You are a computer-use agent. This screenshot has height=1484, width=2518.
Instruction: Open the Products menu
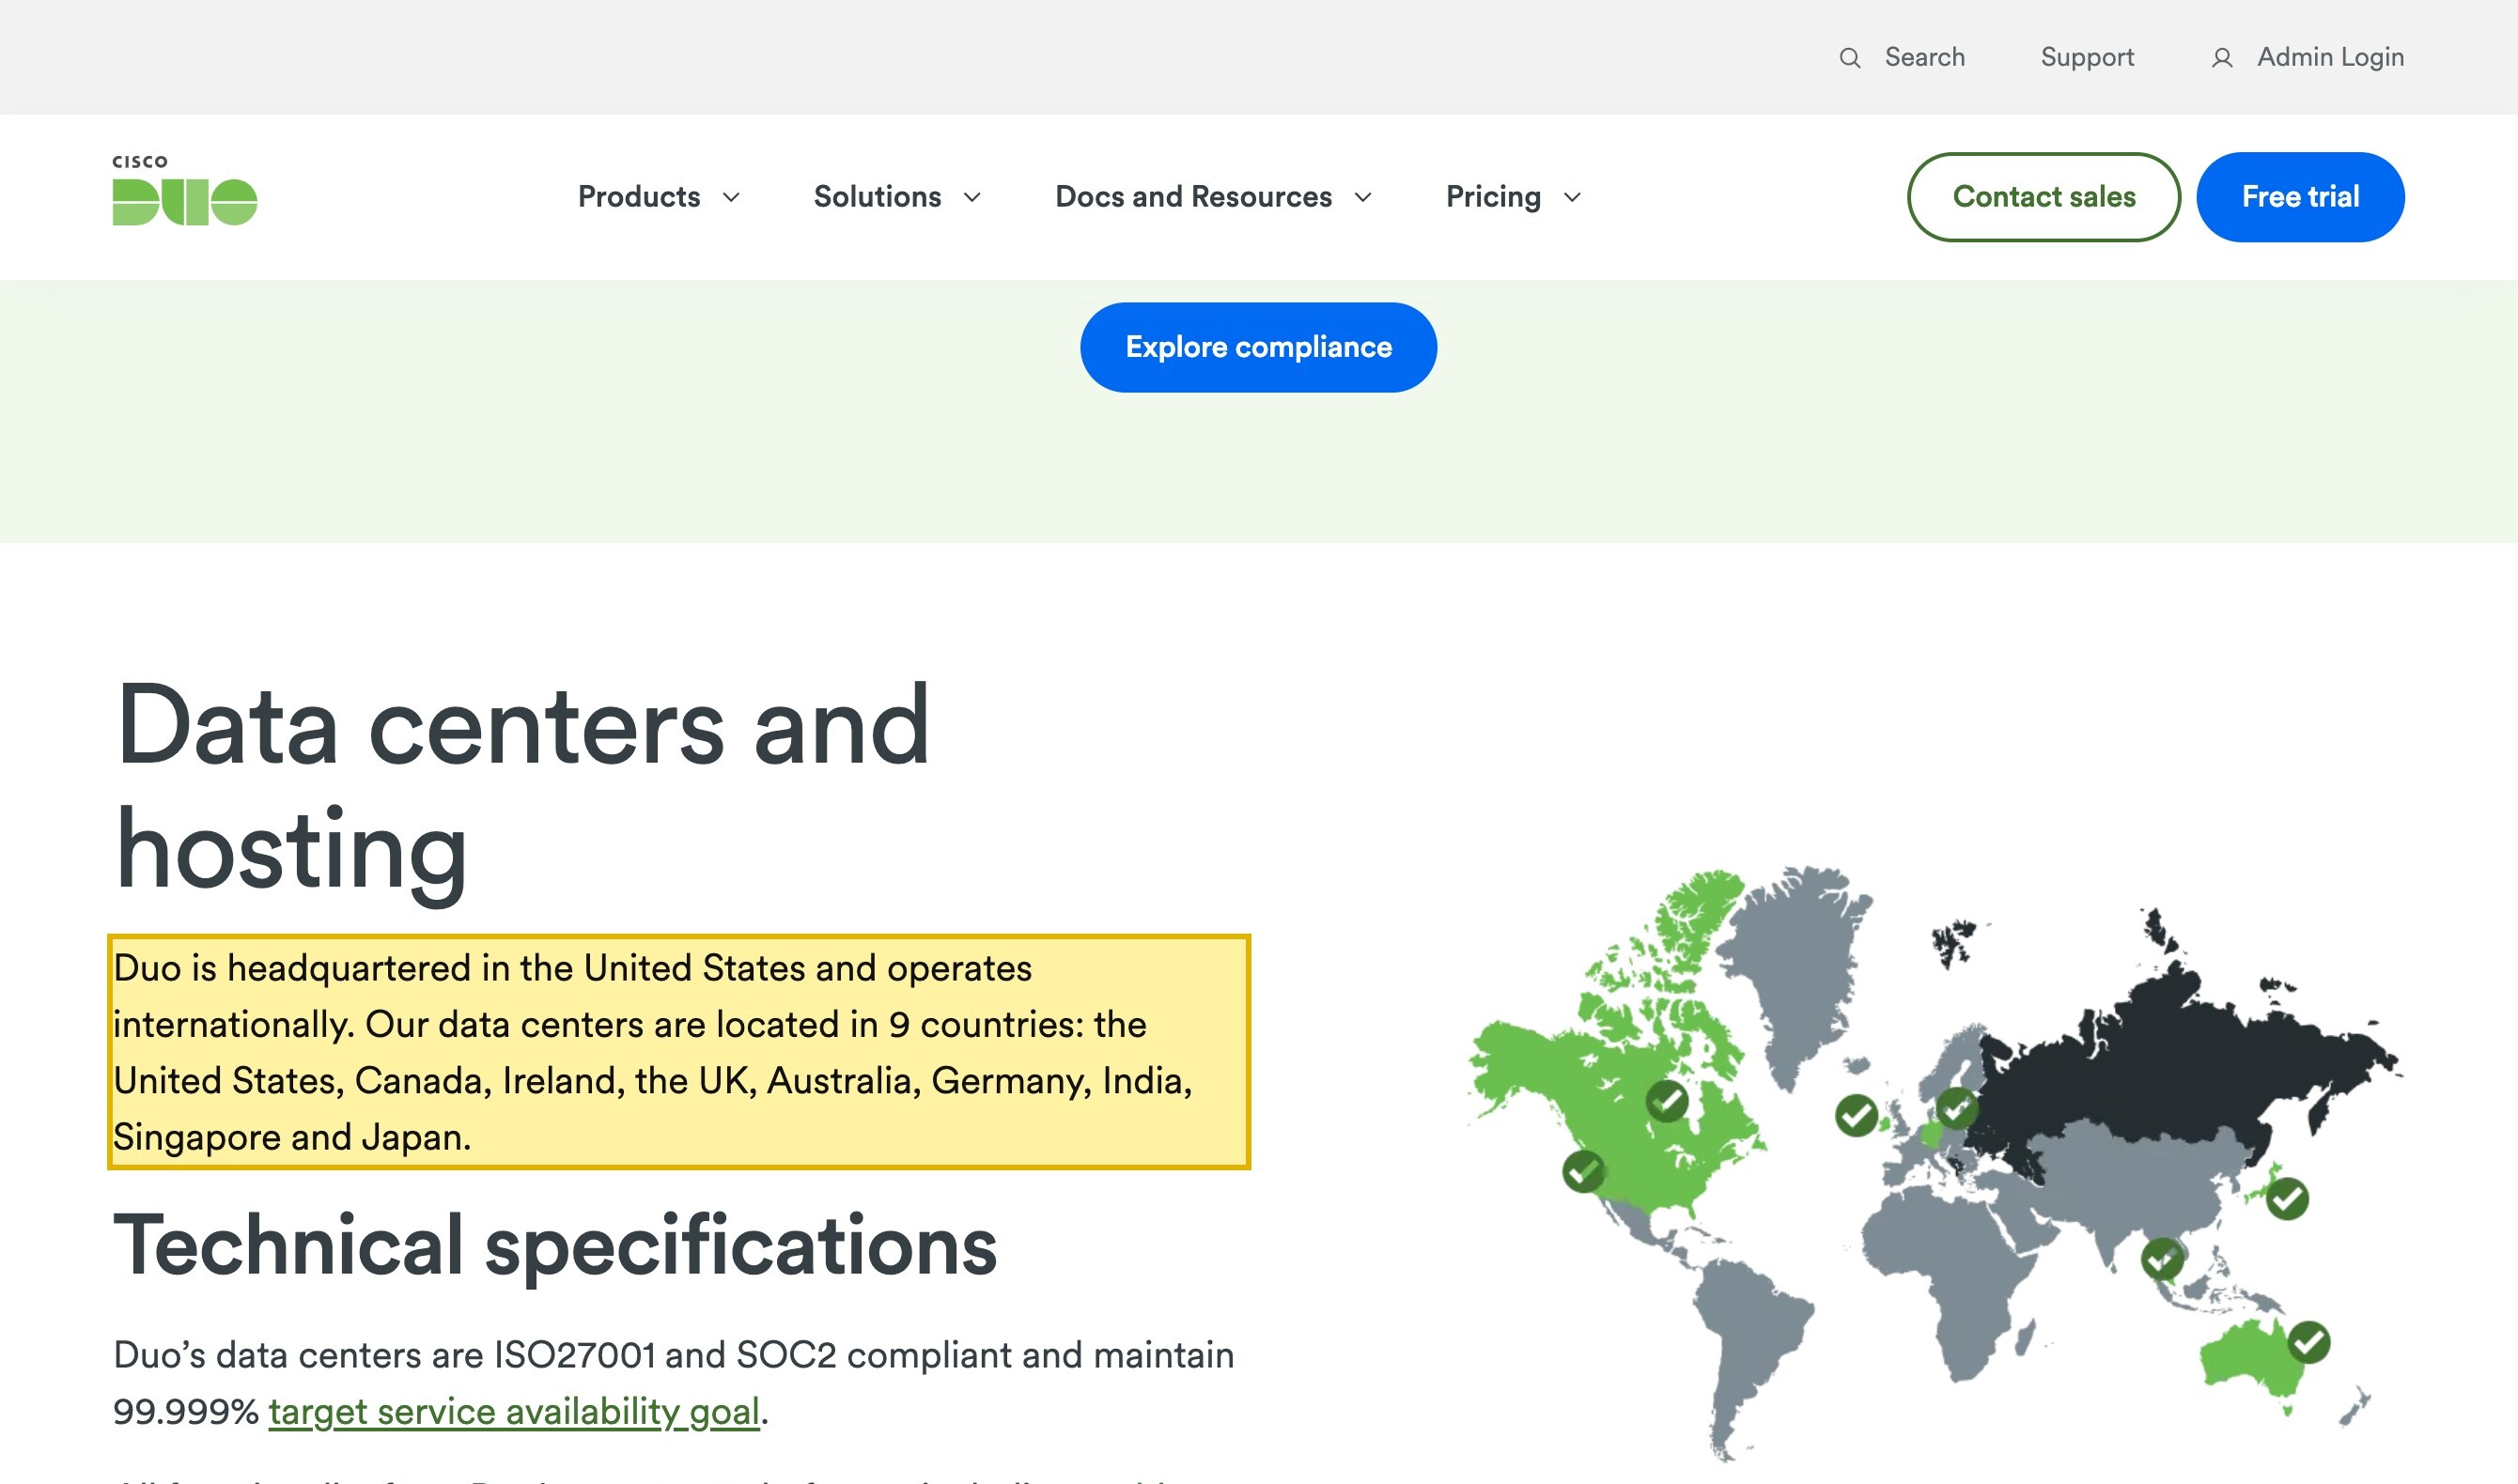tap(639, 197)
